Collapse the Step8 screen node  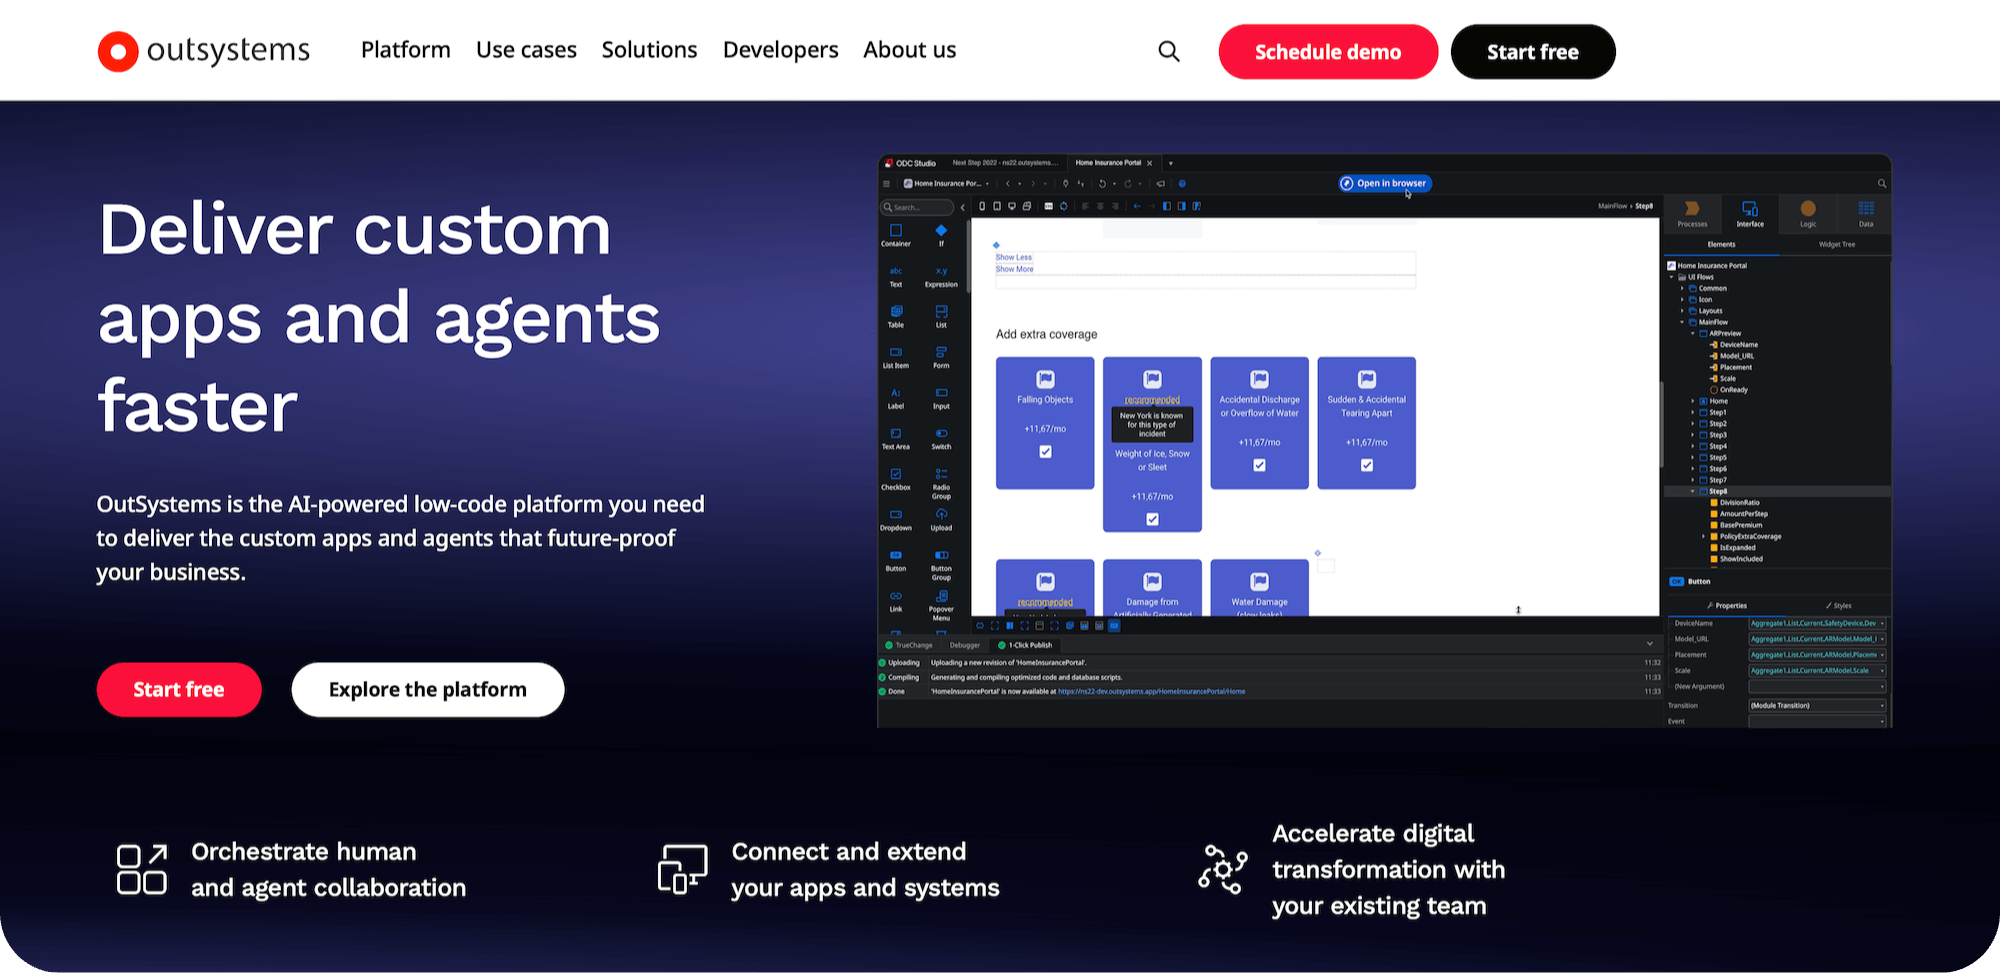[x=1693, y=491]
